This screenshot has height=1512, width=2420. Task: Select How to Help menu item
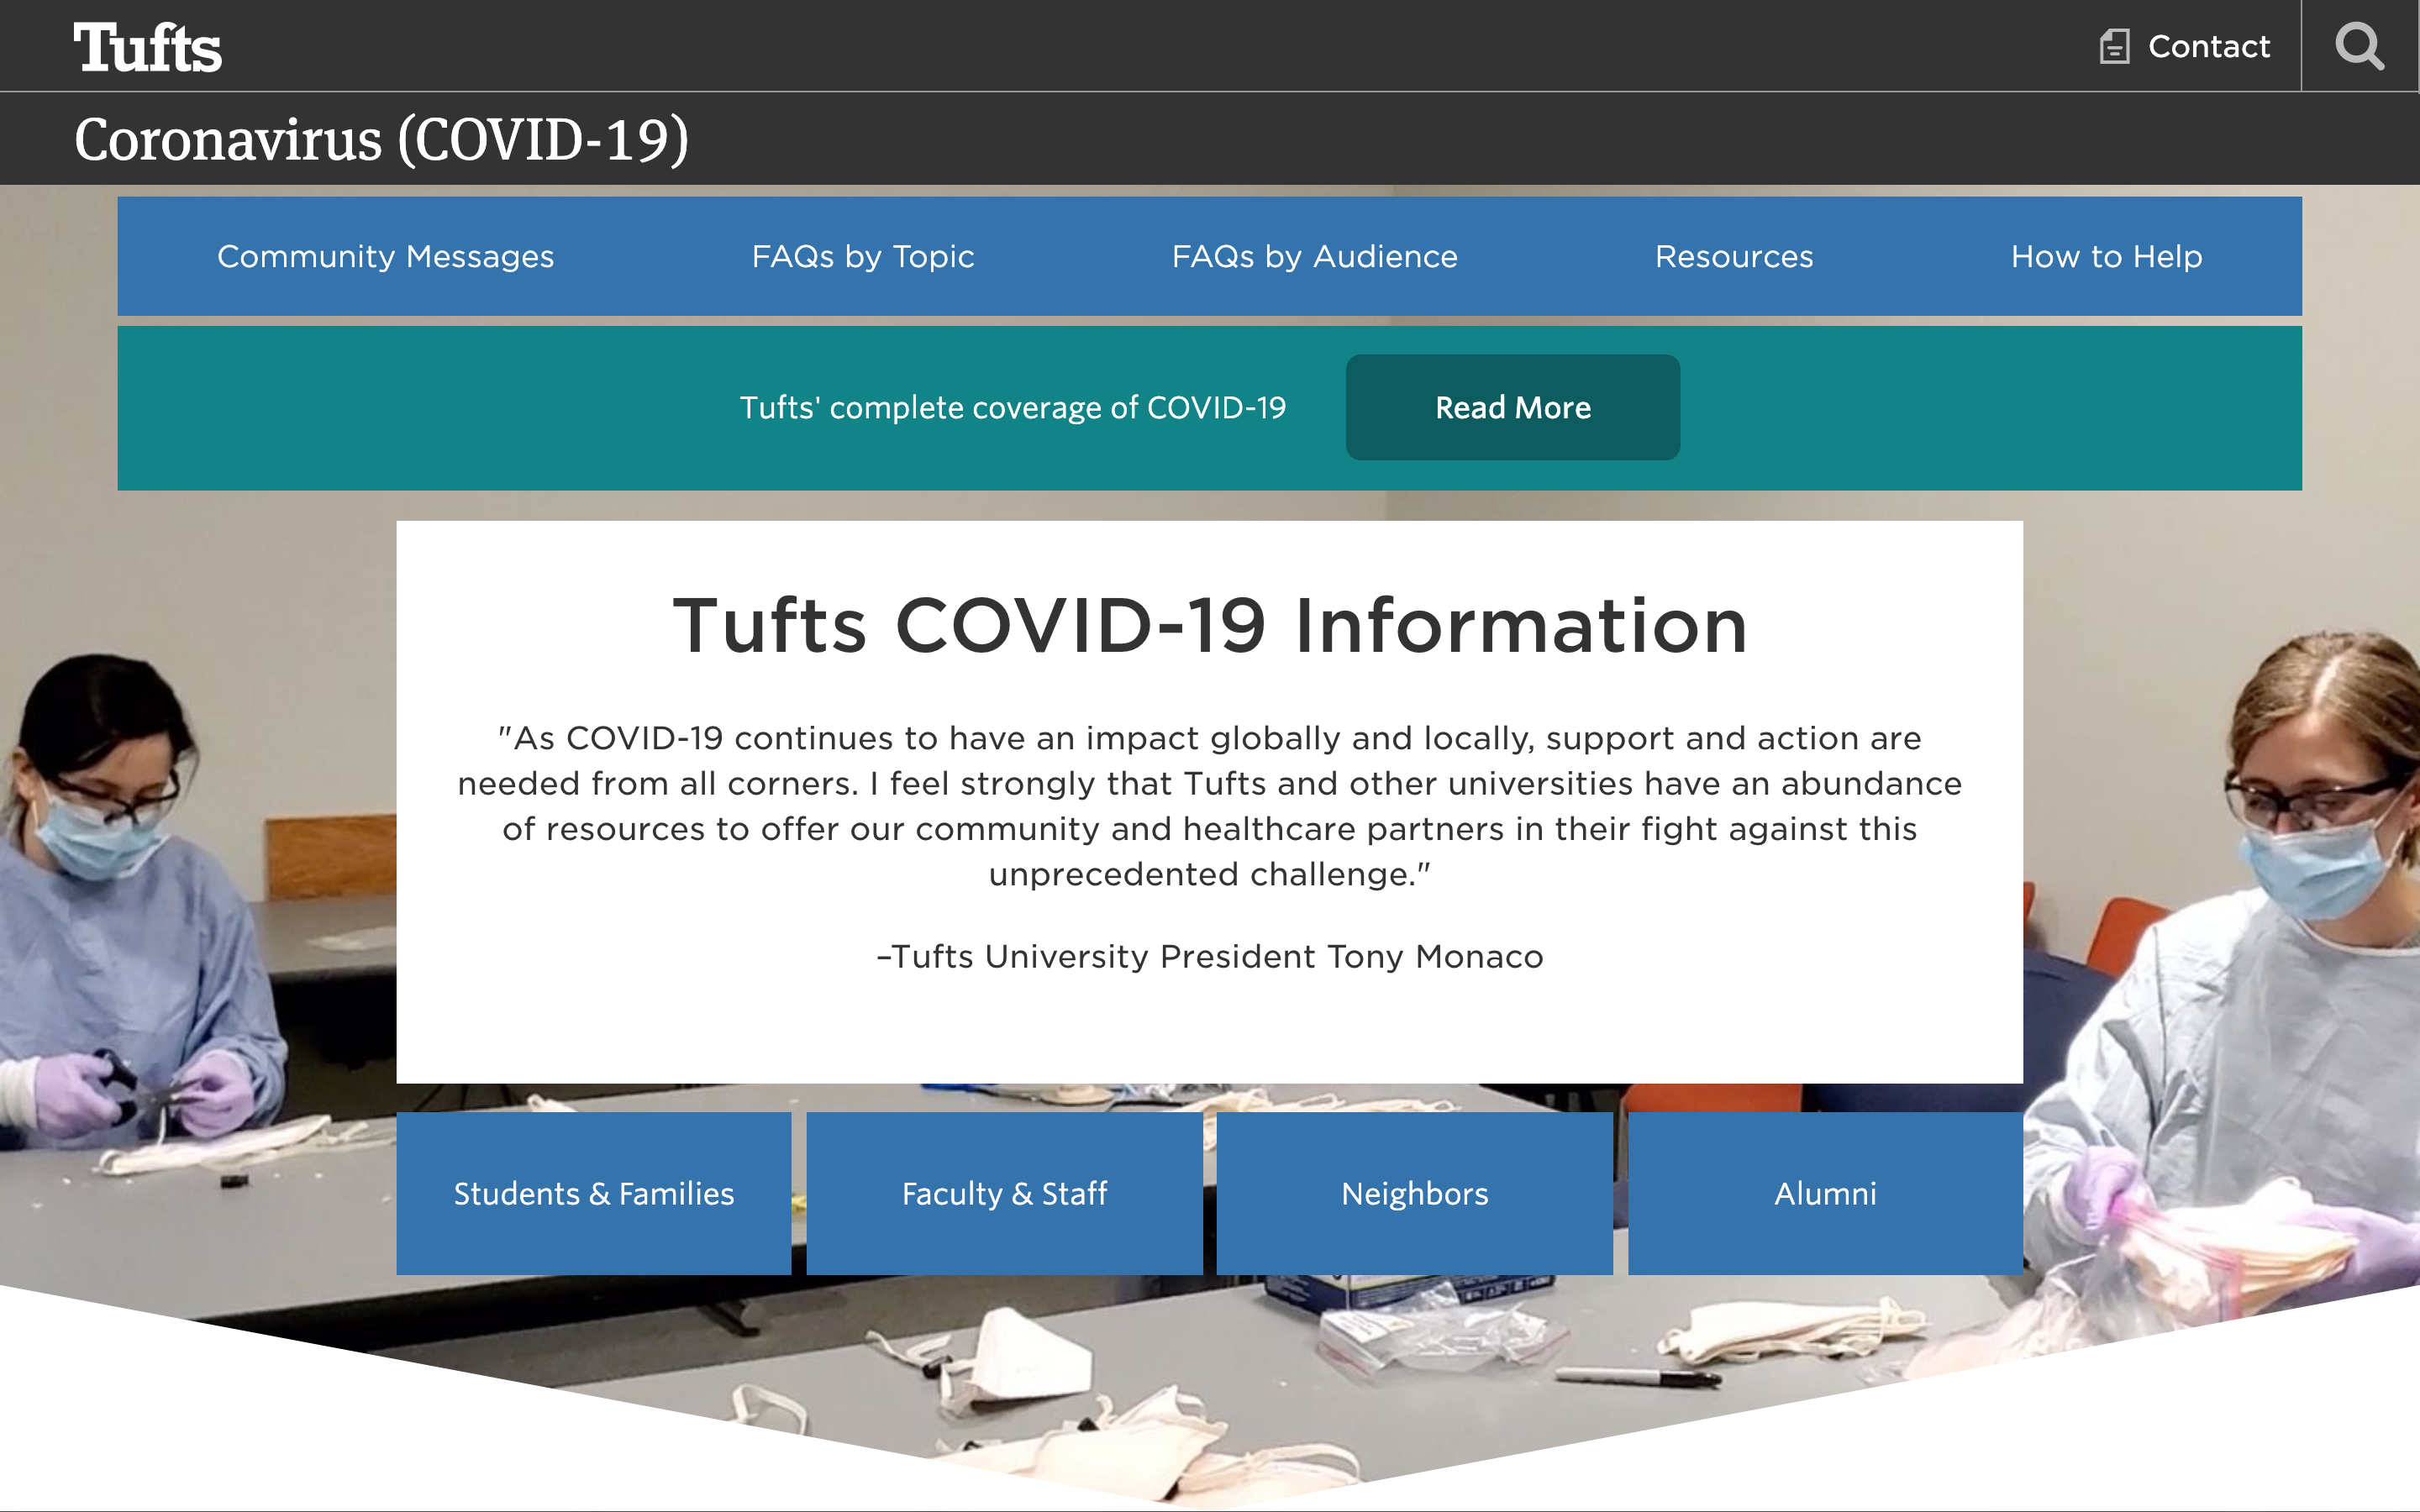[2106, 257]
